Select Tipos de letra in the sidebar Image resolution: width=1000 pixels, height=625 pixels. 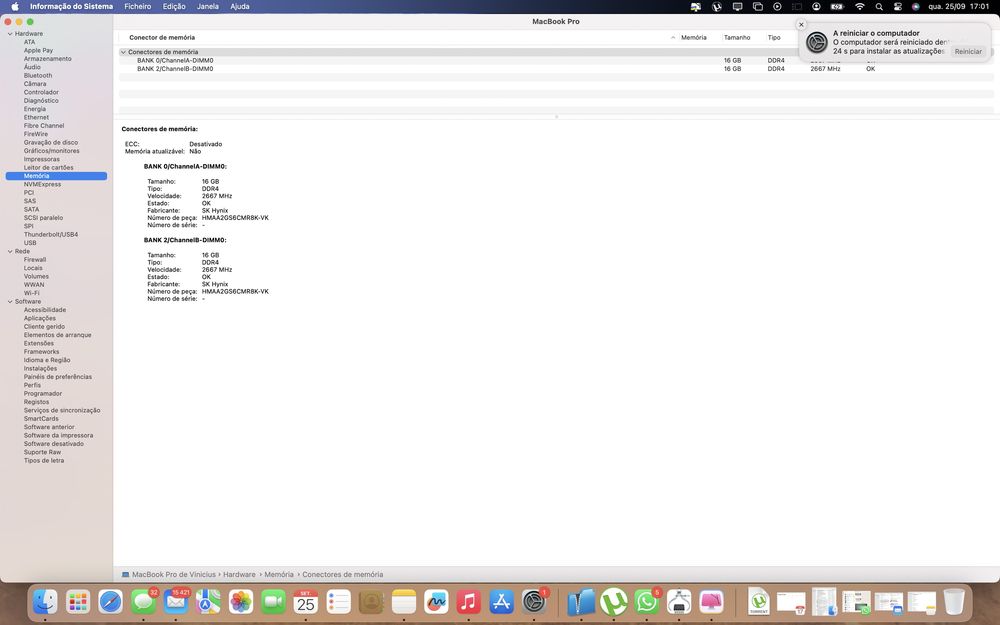point(44,460)
